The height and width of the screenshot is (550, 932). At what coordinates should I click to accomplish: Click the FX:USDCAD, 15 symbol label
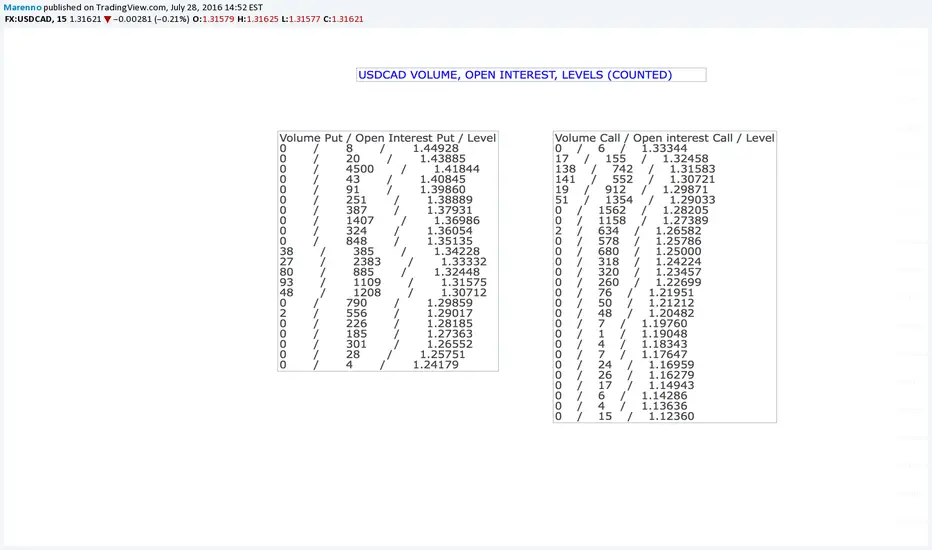pyautogui.click(x=36, y=19)
